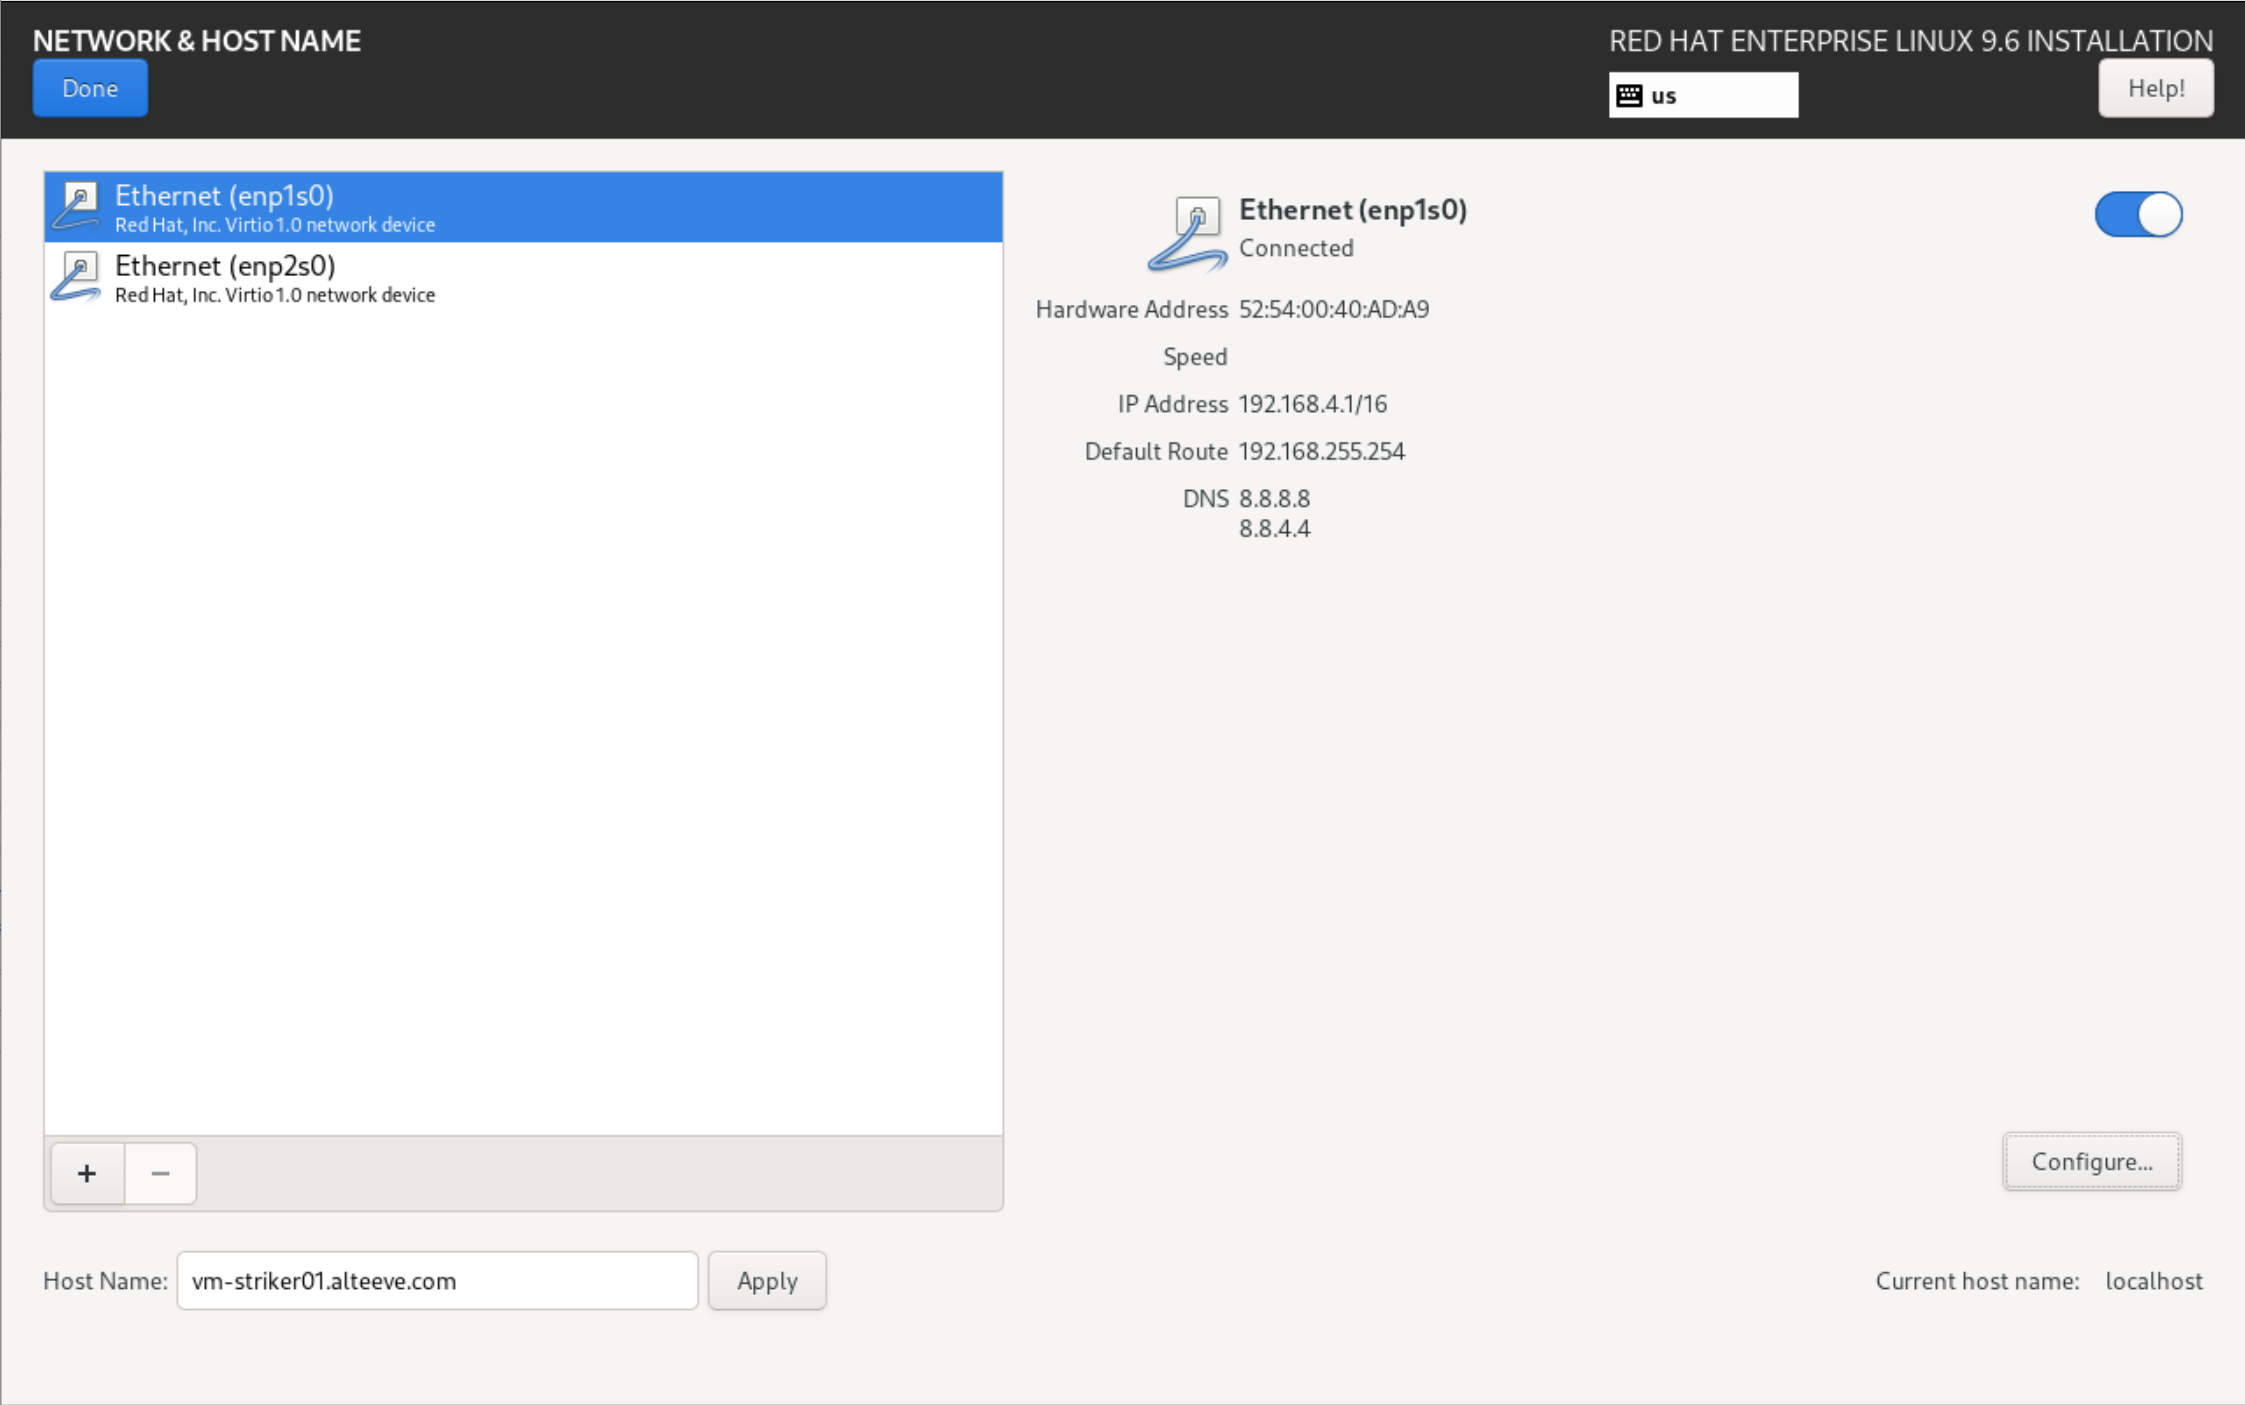The image size is (2245, 1405).
Task: Click the Host Name: label
Action: coord(105,1281)
